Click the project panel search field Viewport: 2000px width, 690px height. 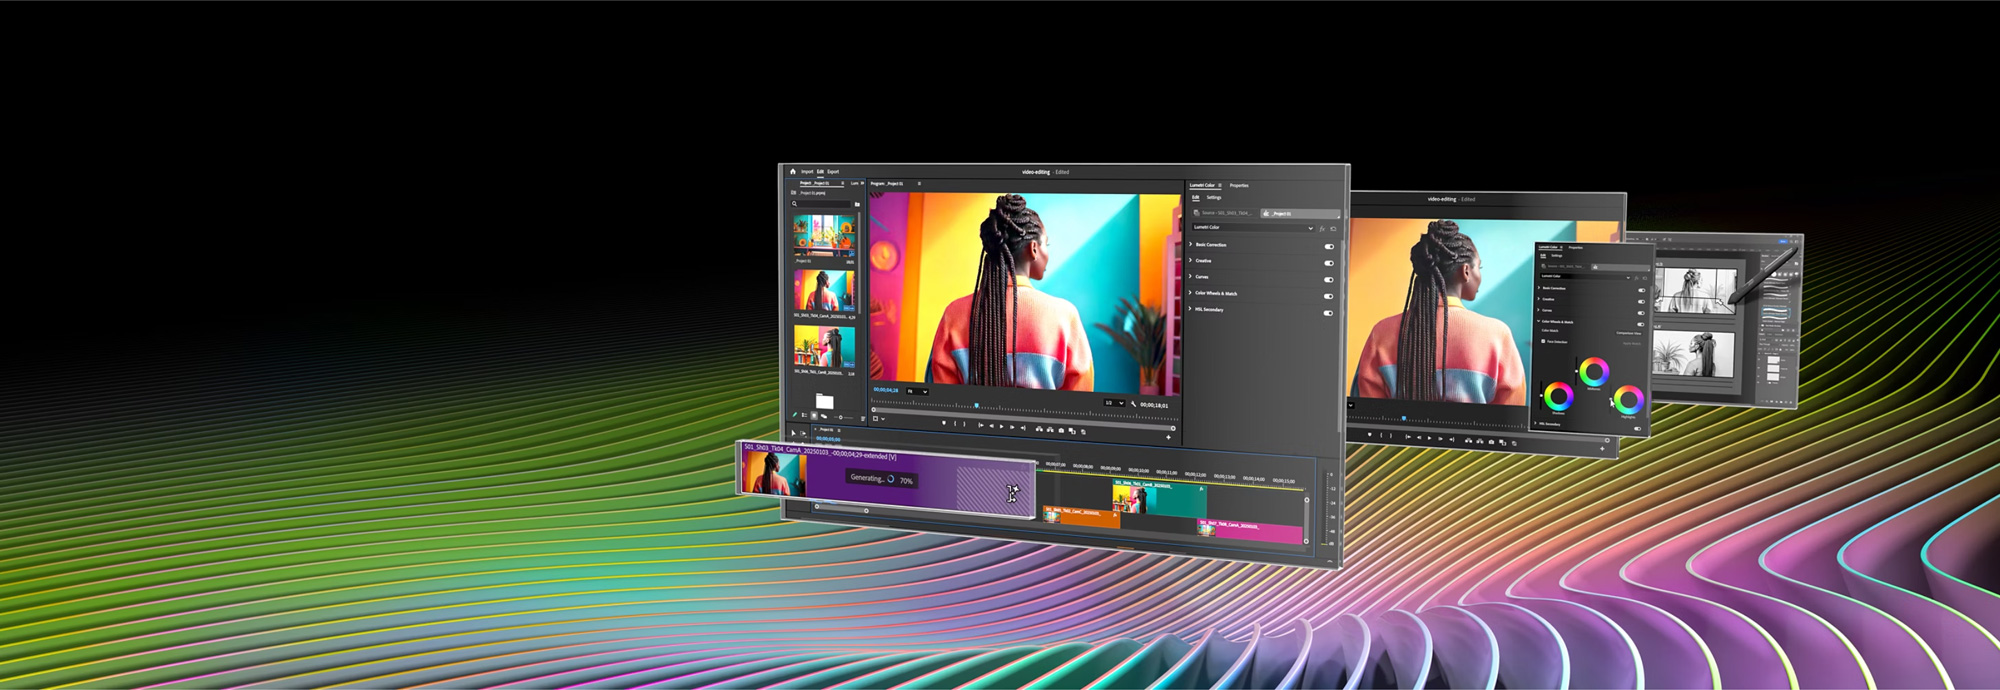821,204
